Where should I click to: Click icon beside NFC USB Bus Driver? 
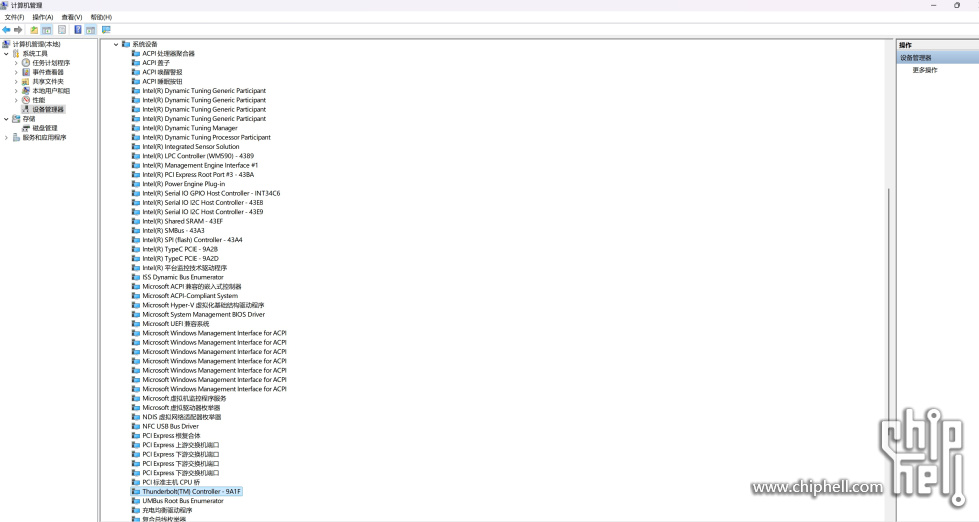point(135,426)
